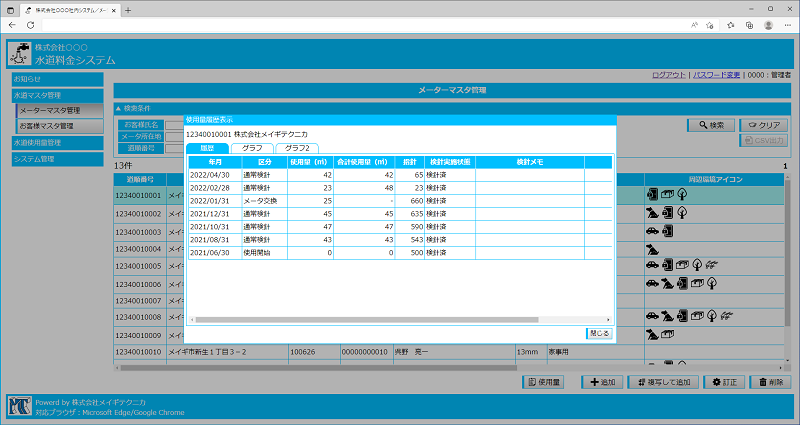
Task: Click the 検針メモ column header
Action: (x=530, y=162)
